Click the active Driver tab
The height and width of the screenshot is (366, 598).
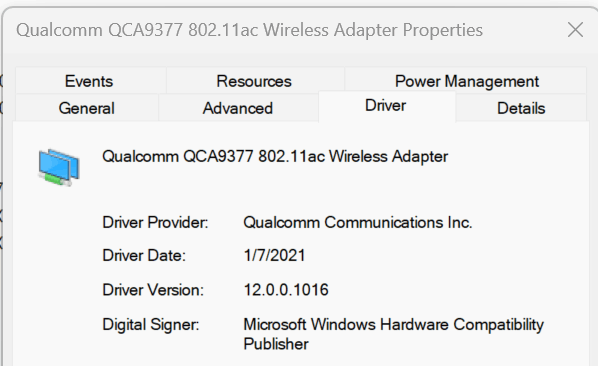pyautogui.click(x=386, y=106)
